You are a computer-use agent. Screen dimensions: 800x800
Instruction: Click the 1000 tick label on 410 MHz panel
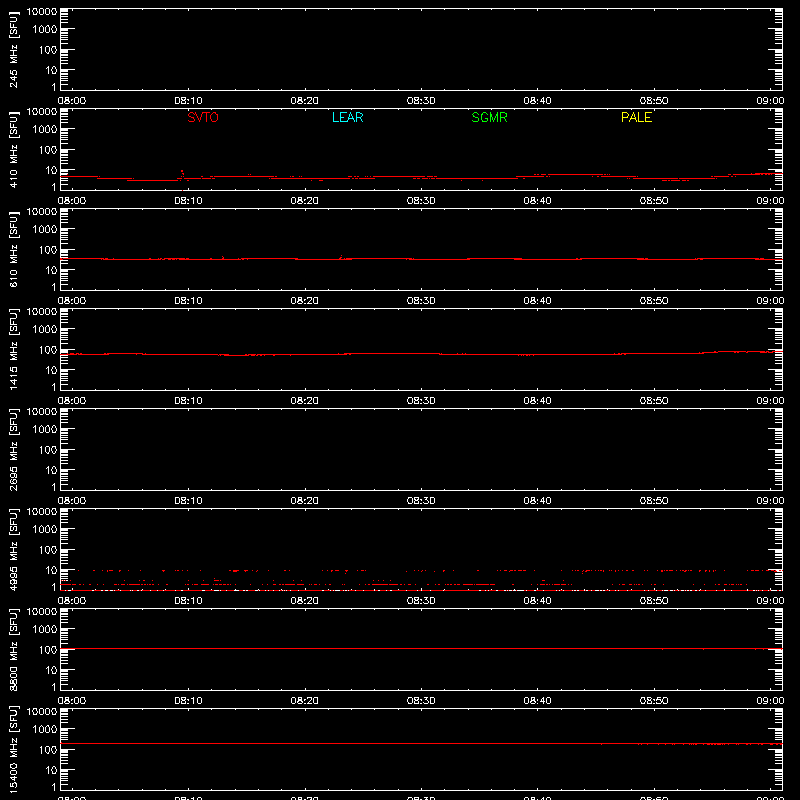click(45, 130)
